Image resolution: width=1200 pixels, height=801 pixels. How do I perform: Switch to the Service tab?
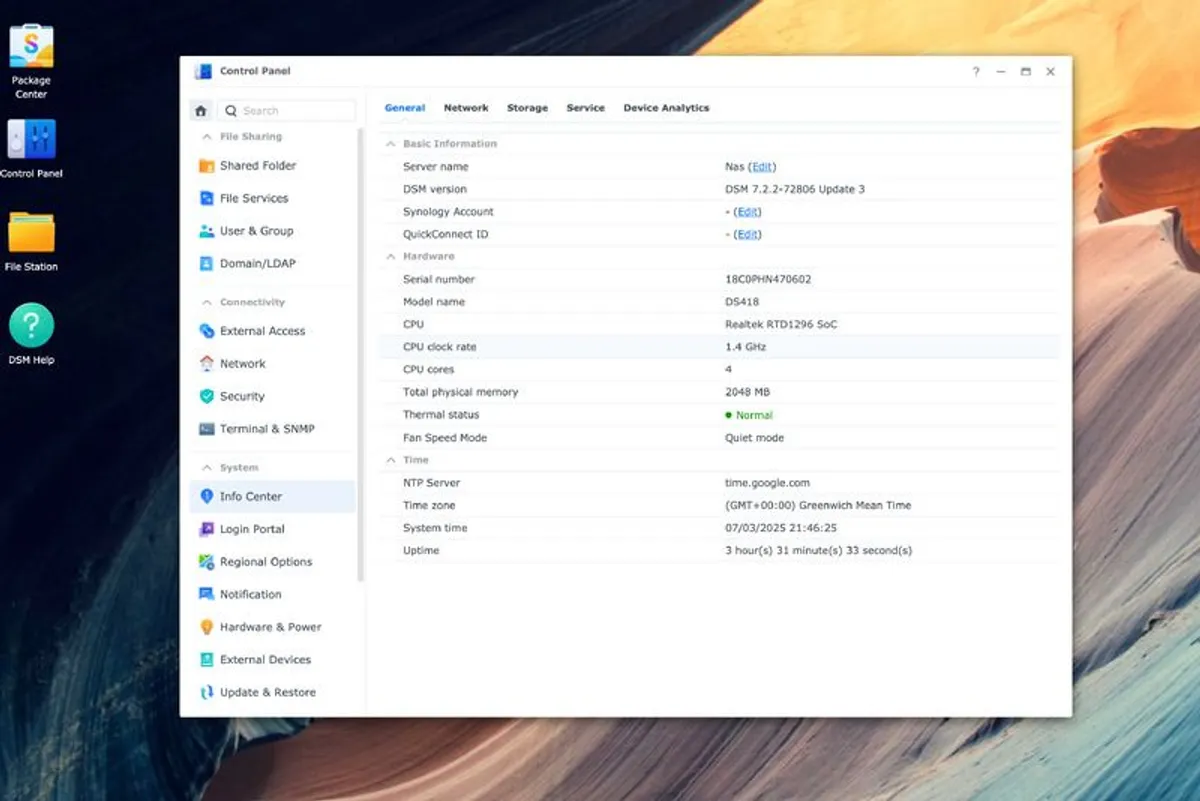coord(585,108)
